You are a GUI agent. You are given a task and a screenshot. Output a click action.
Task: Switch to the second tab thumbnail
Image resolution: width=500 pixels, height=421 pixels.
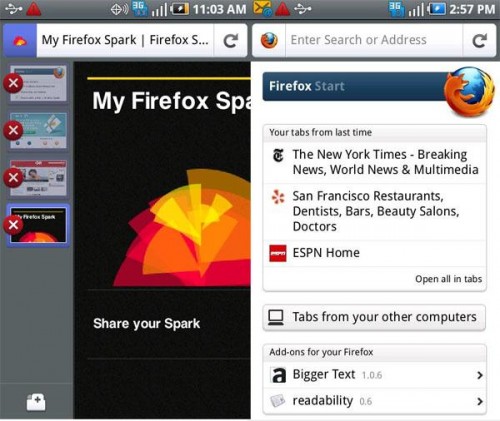click(38, 131)
